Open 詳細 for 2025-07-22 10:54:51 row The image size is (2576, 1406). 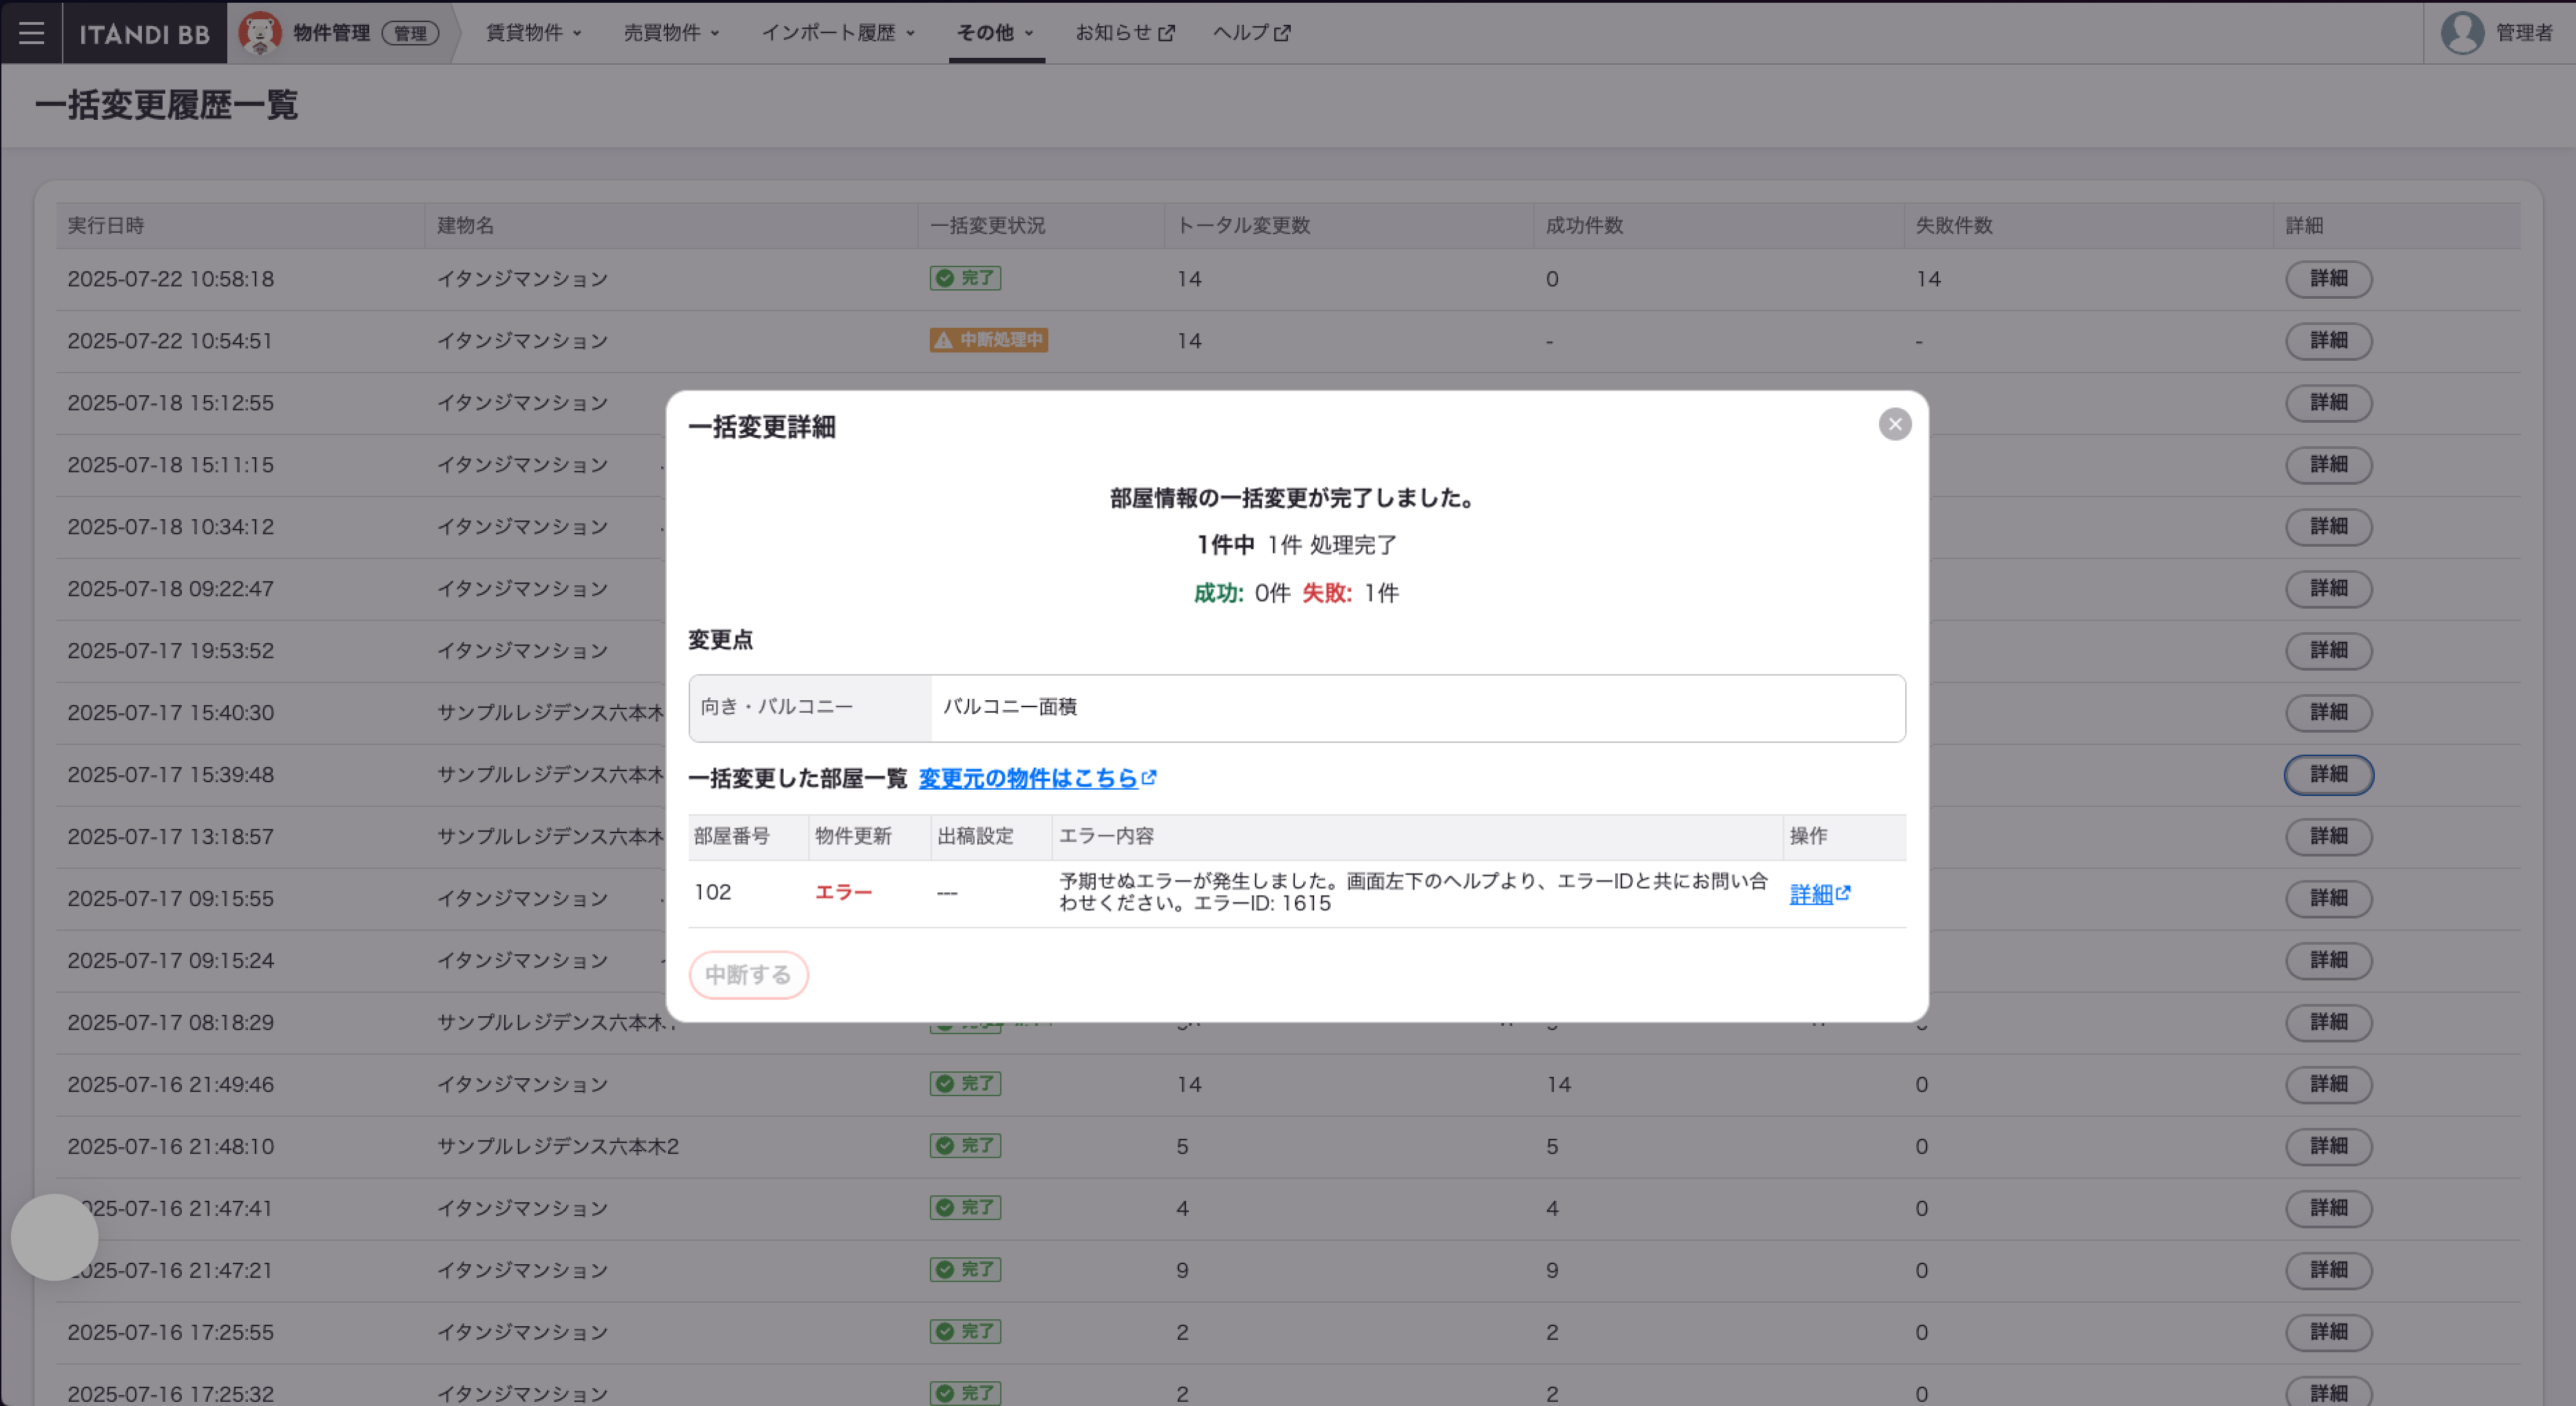click(x=2328, y=341)
